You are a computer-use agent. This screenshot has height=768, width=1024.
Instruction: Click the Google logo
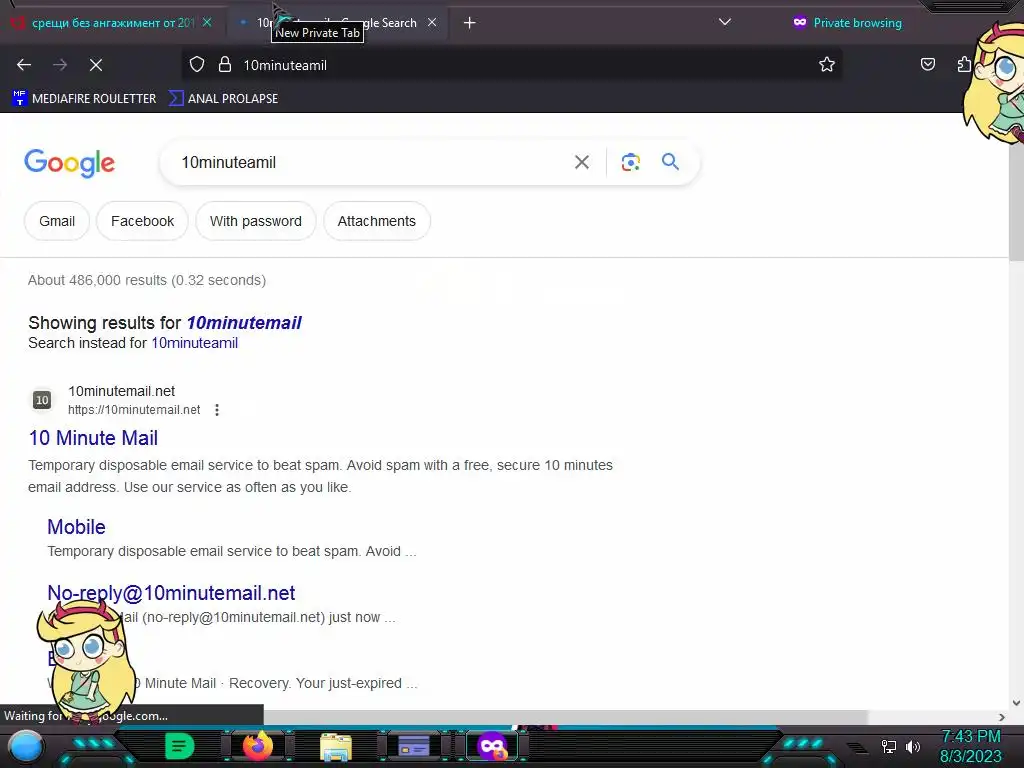pyautogui.click(x=70, y=163)
